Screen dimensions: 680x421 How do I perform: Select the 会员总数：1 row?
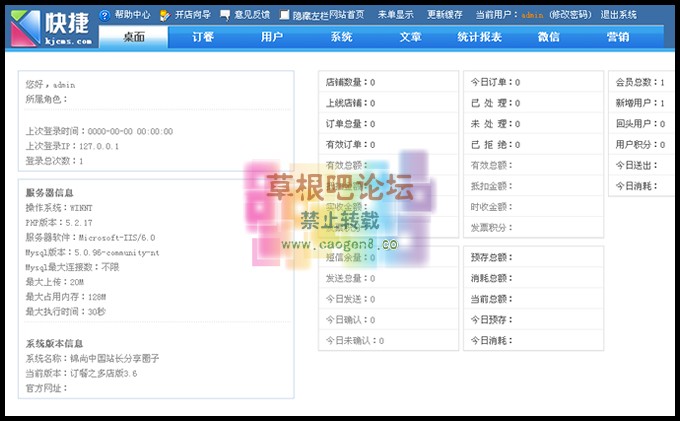641,82
